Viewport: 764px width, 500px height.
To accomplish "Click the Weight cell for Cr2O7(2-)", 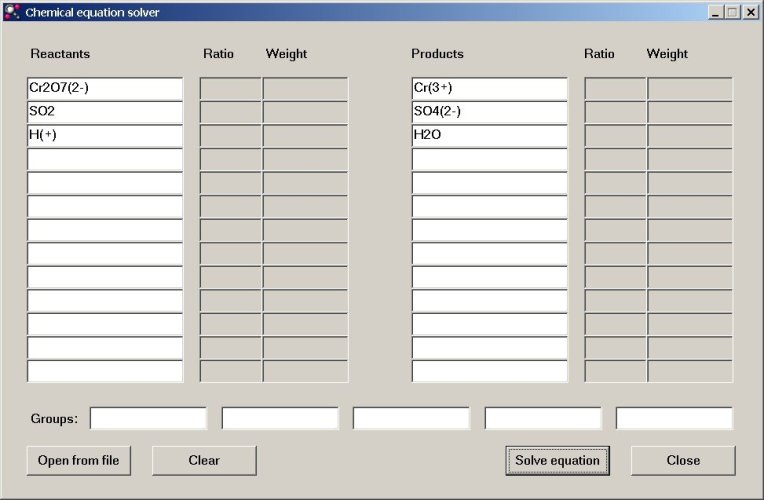I will tap(306, 89).
